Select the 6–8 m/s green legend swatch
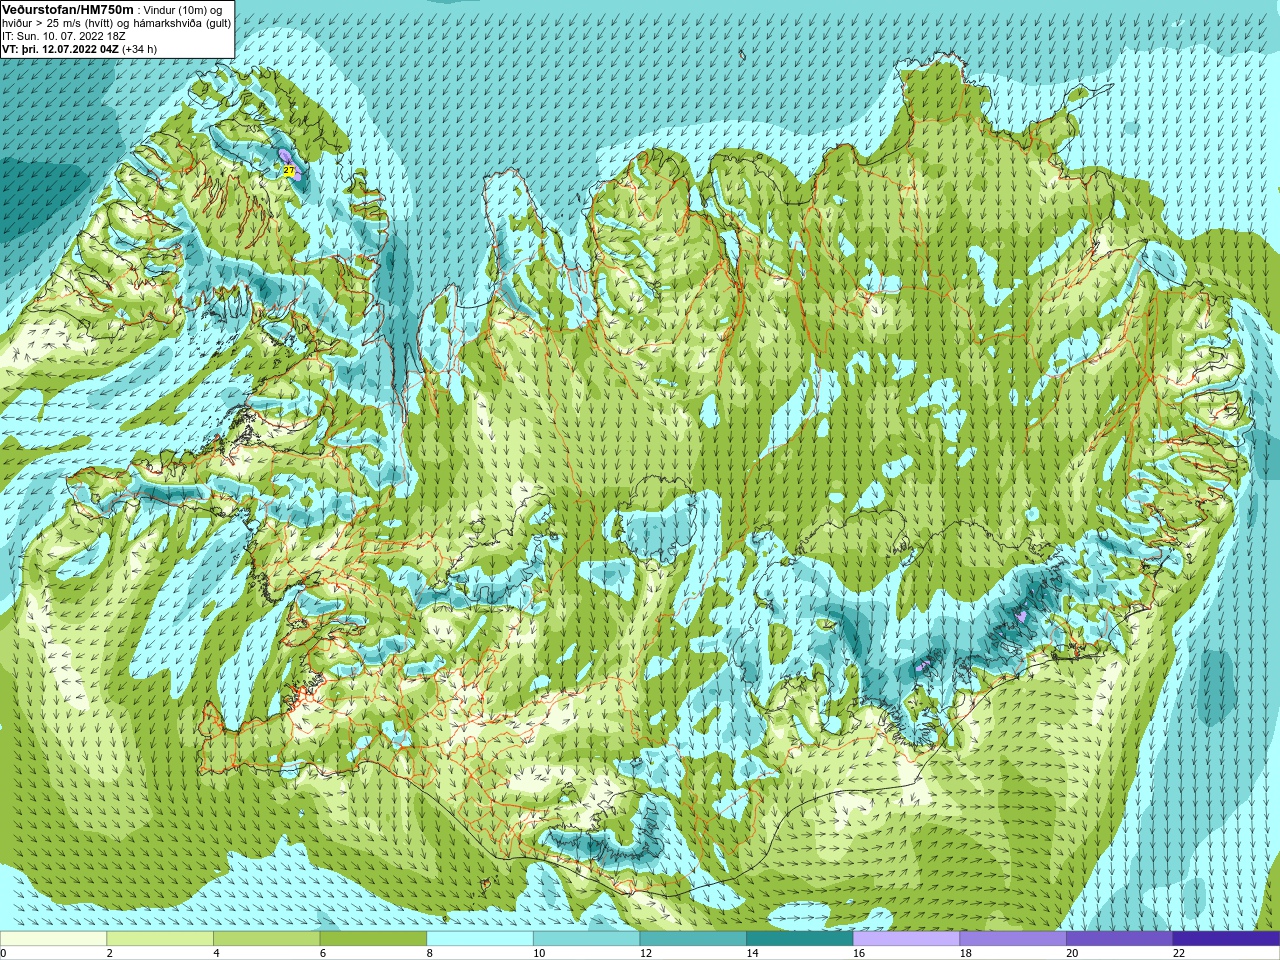 click(373, 938)
